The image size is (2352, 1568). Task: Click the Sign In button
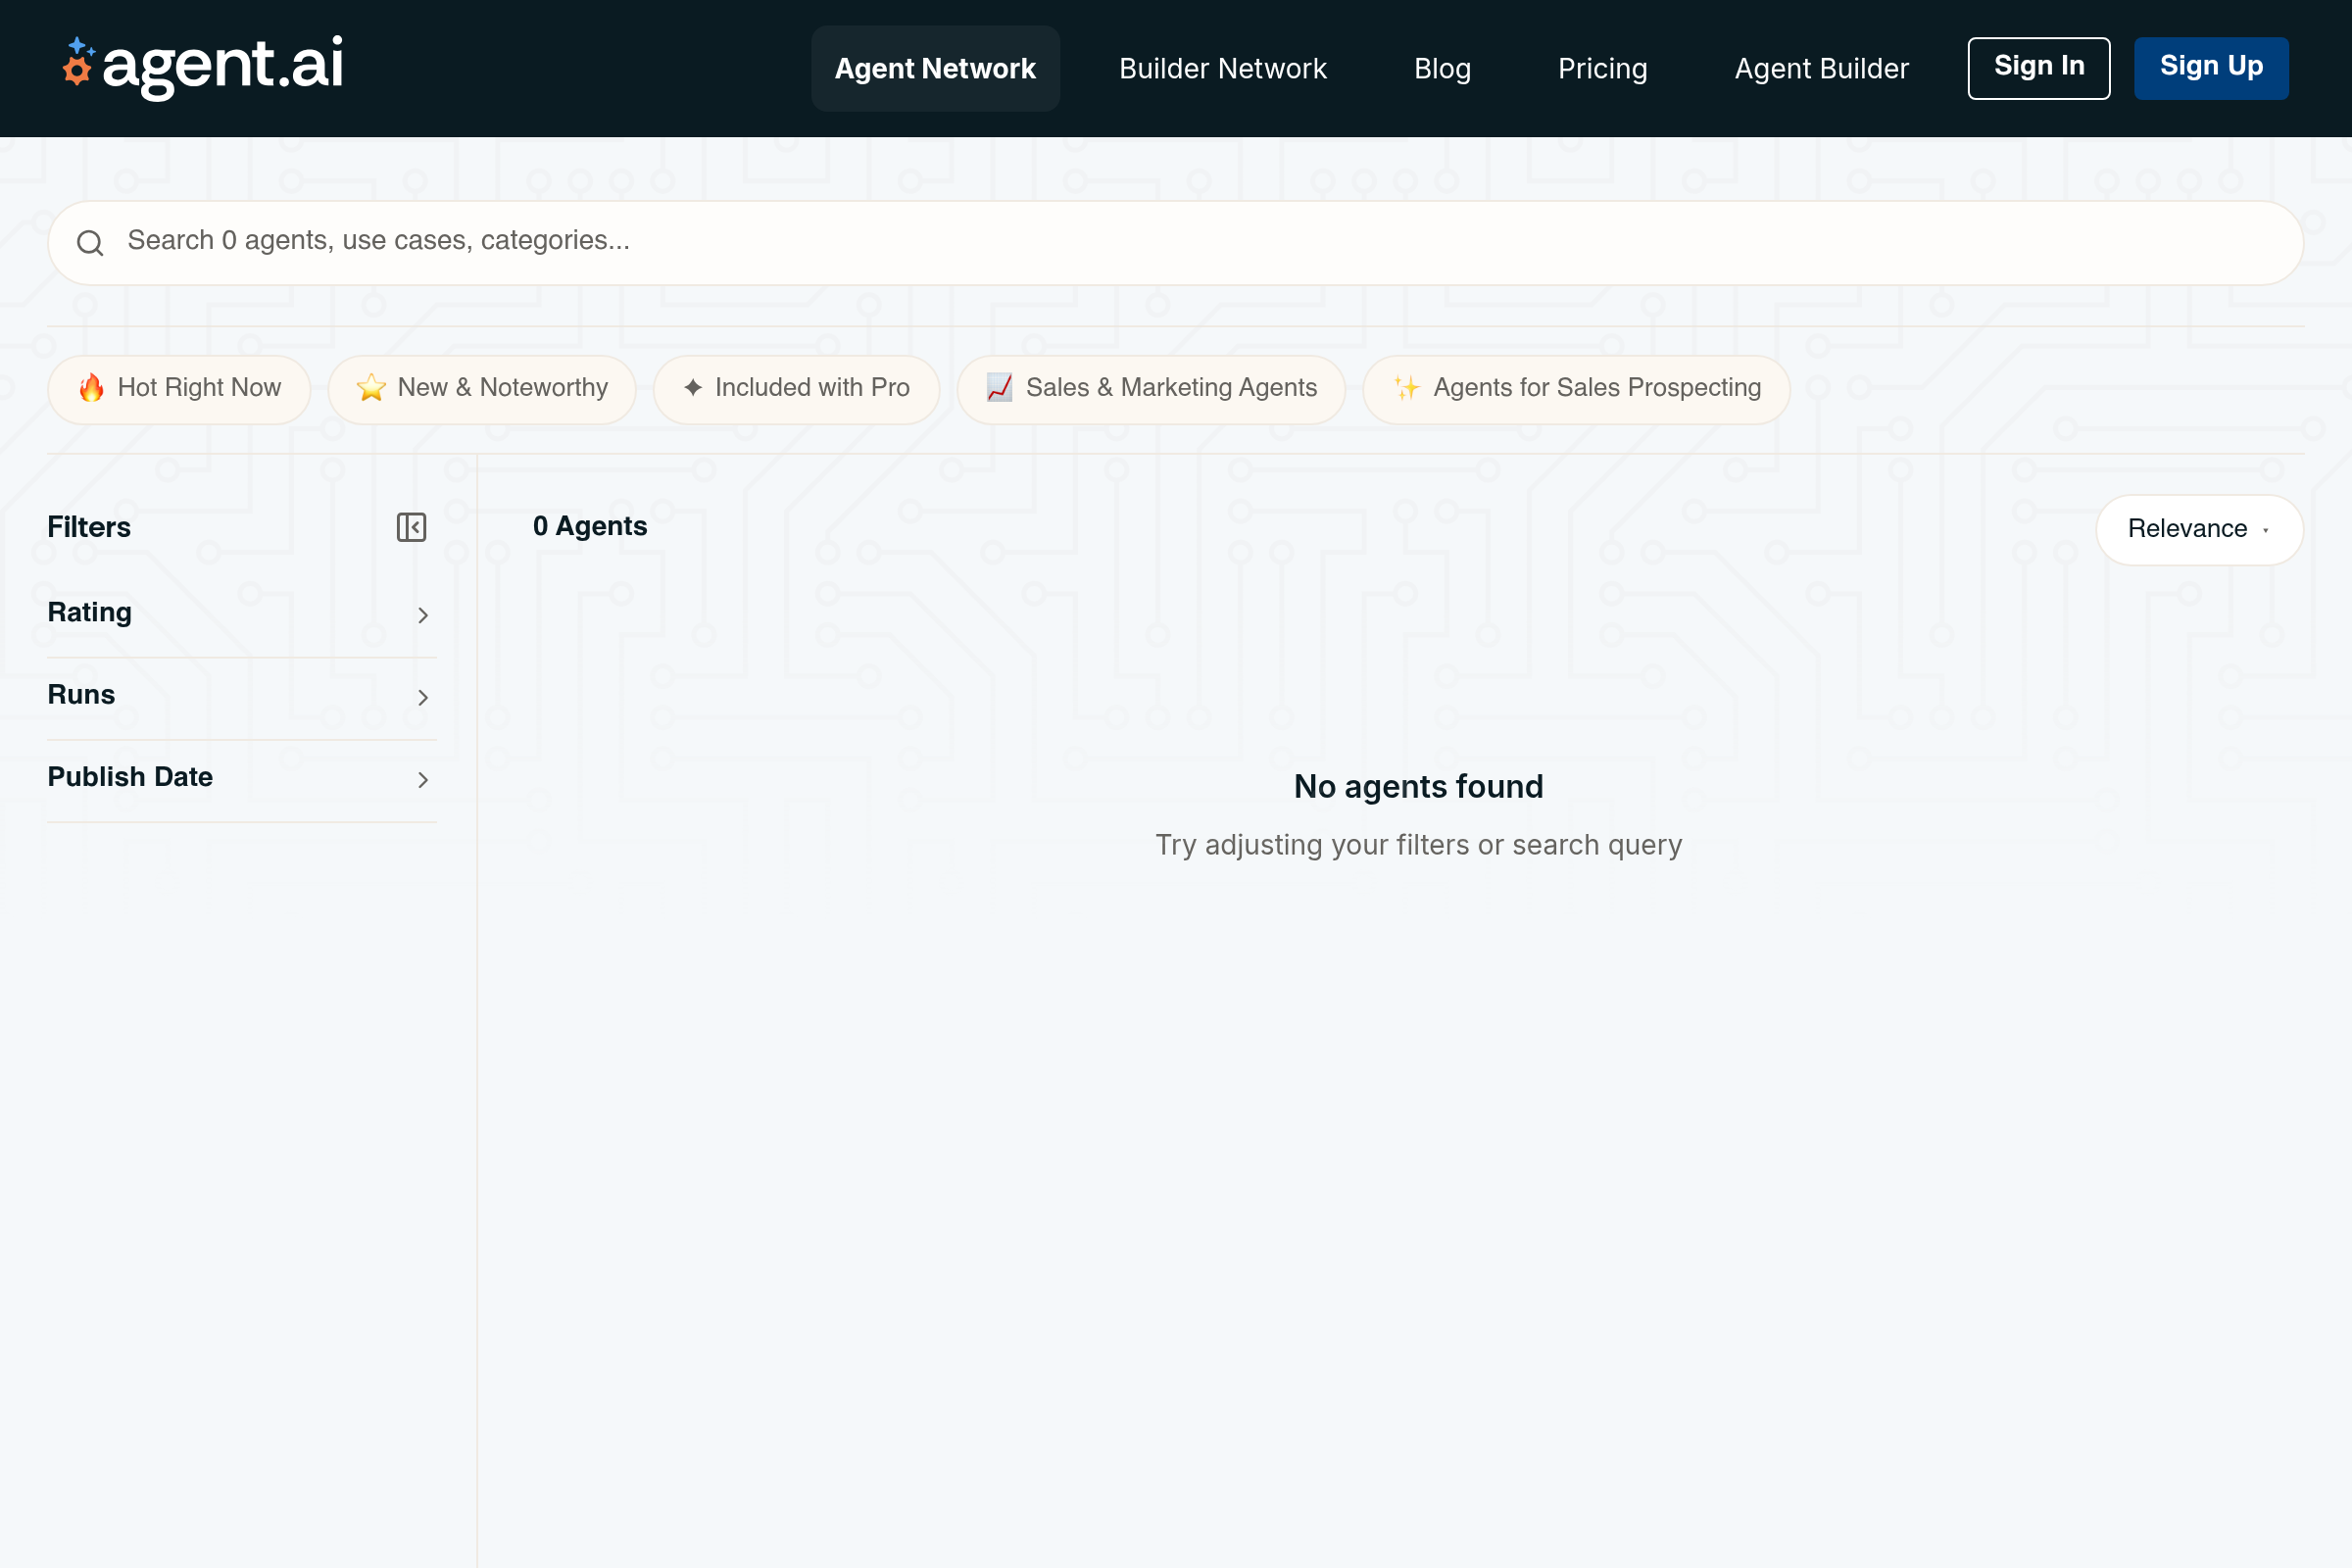2038,68
